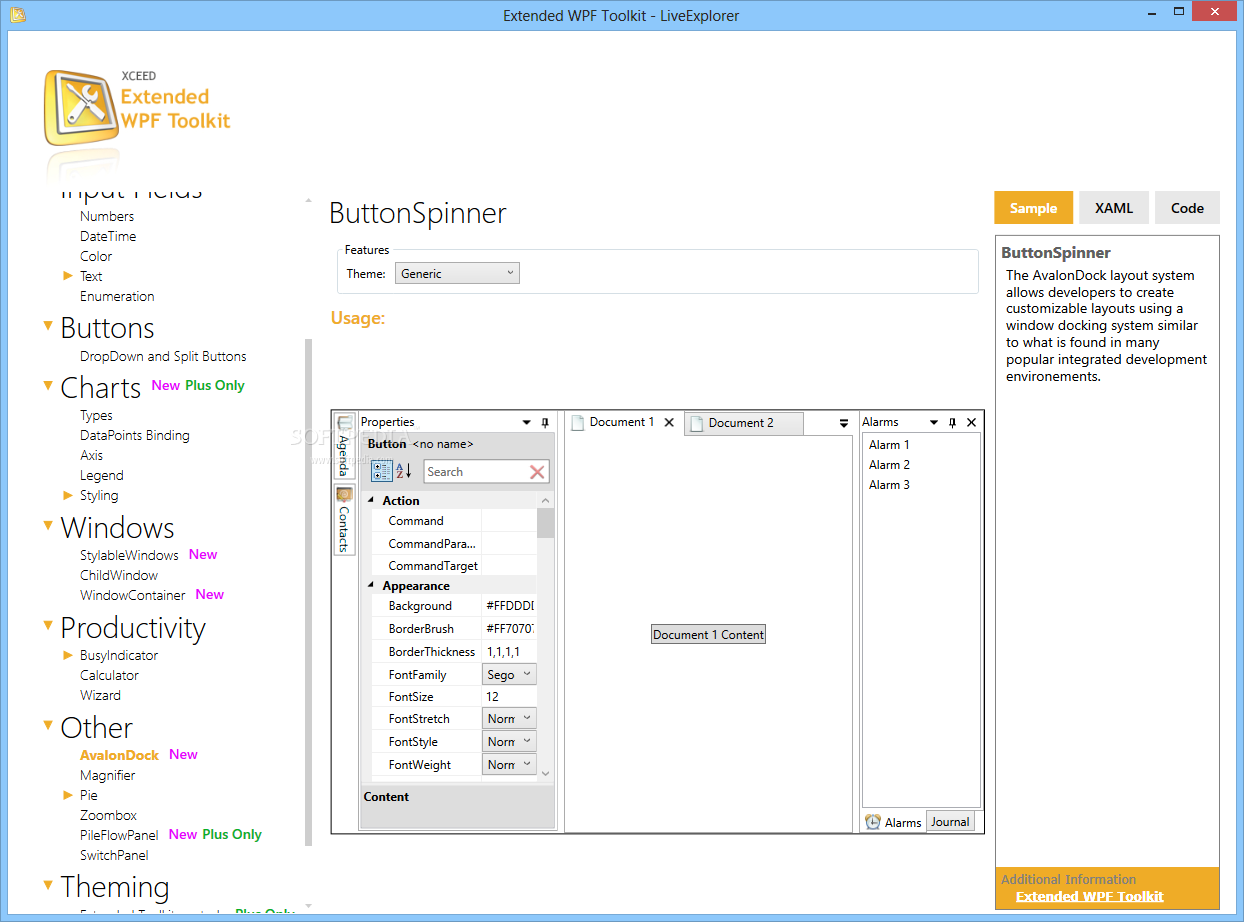Open the Contacts auto-hide side tab
Viewport: 1244px width, 922px height.
click(344, 520)
